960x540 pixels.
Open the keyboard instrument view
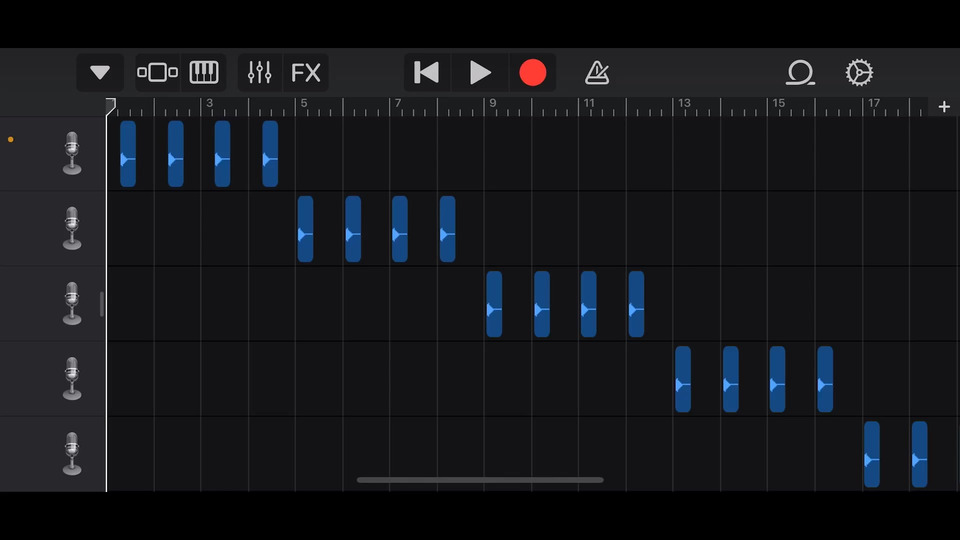pyautogui.click(x=204, y=72)
